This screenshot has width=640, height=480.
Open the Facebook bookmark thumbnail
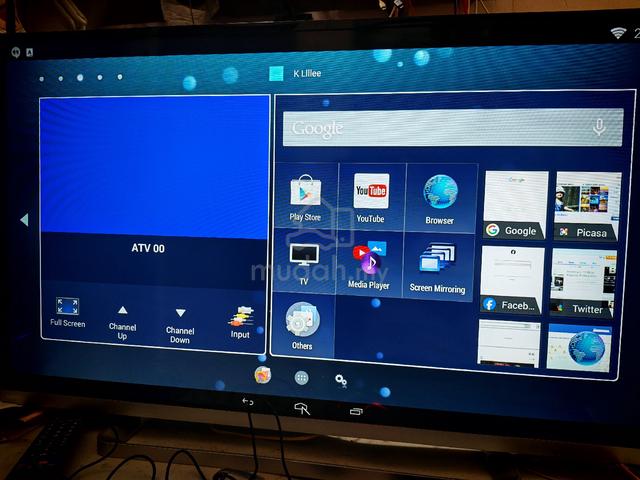(x=512, y=280)
